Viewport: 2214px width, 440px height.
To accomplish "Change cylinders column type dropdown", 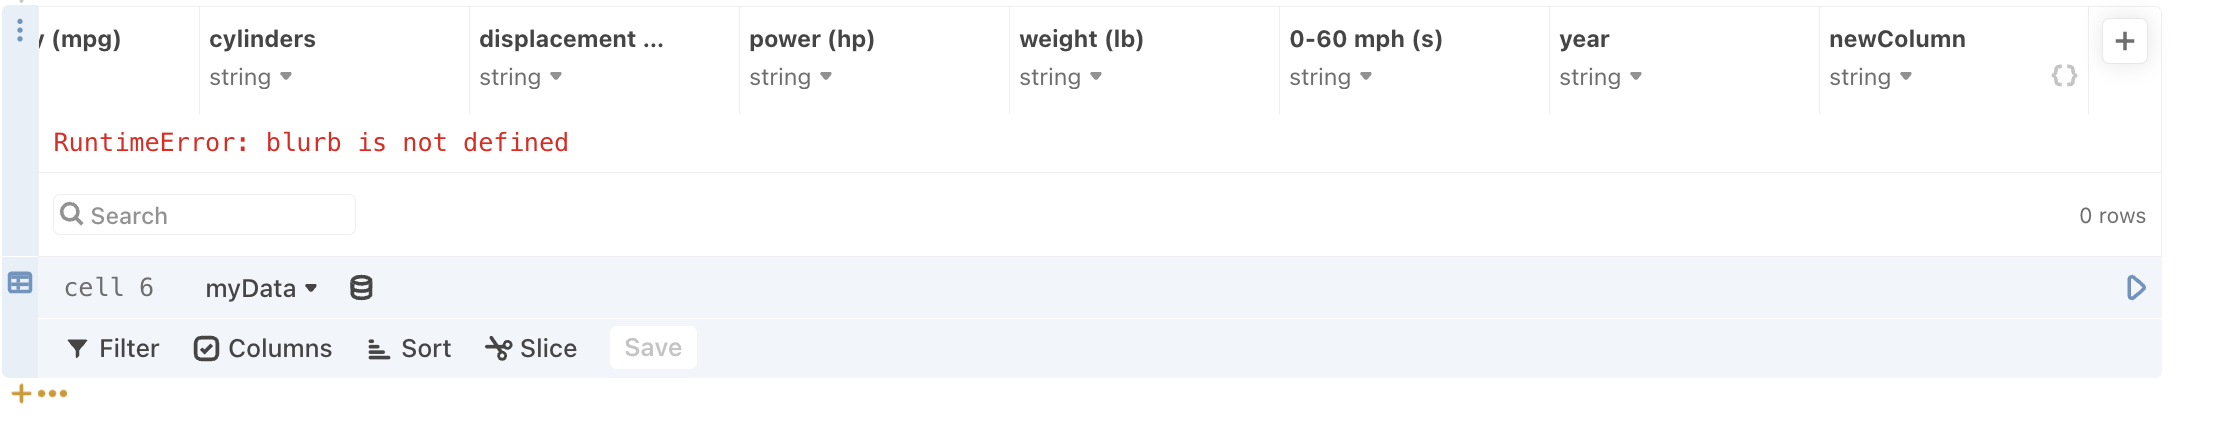I will coord(250,77).
